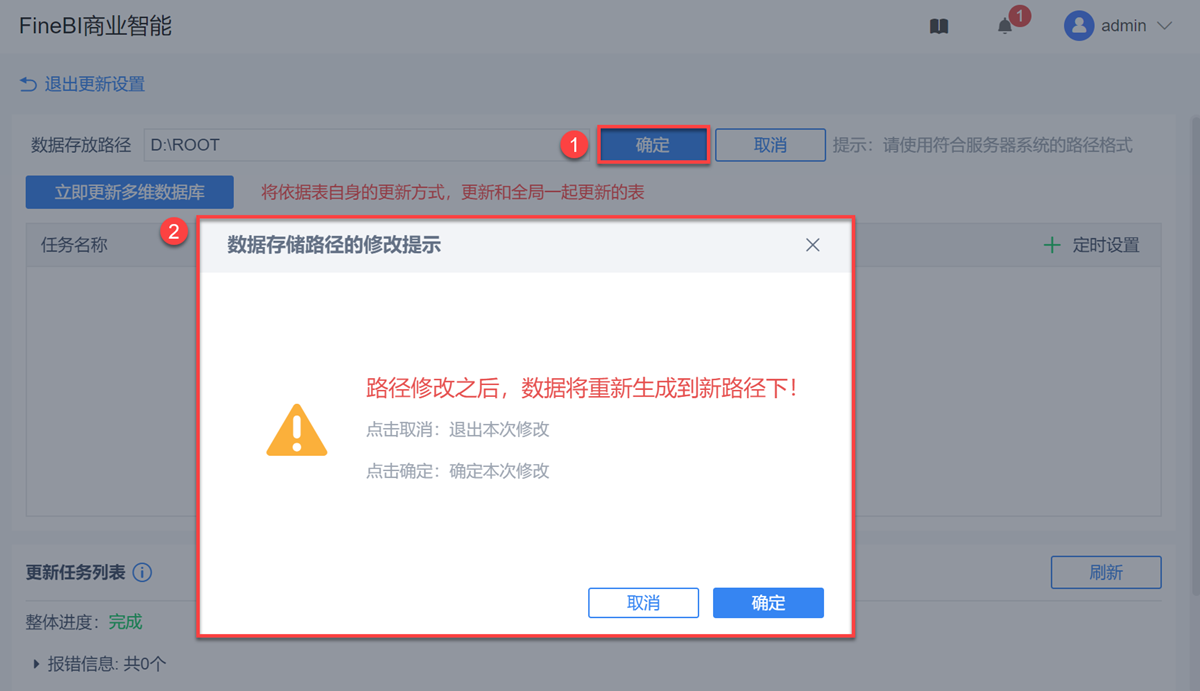
Task: Click 取消 in the path change dialog
Action: 643,603
